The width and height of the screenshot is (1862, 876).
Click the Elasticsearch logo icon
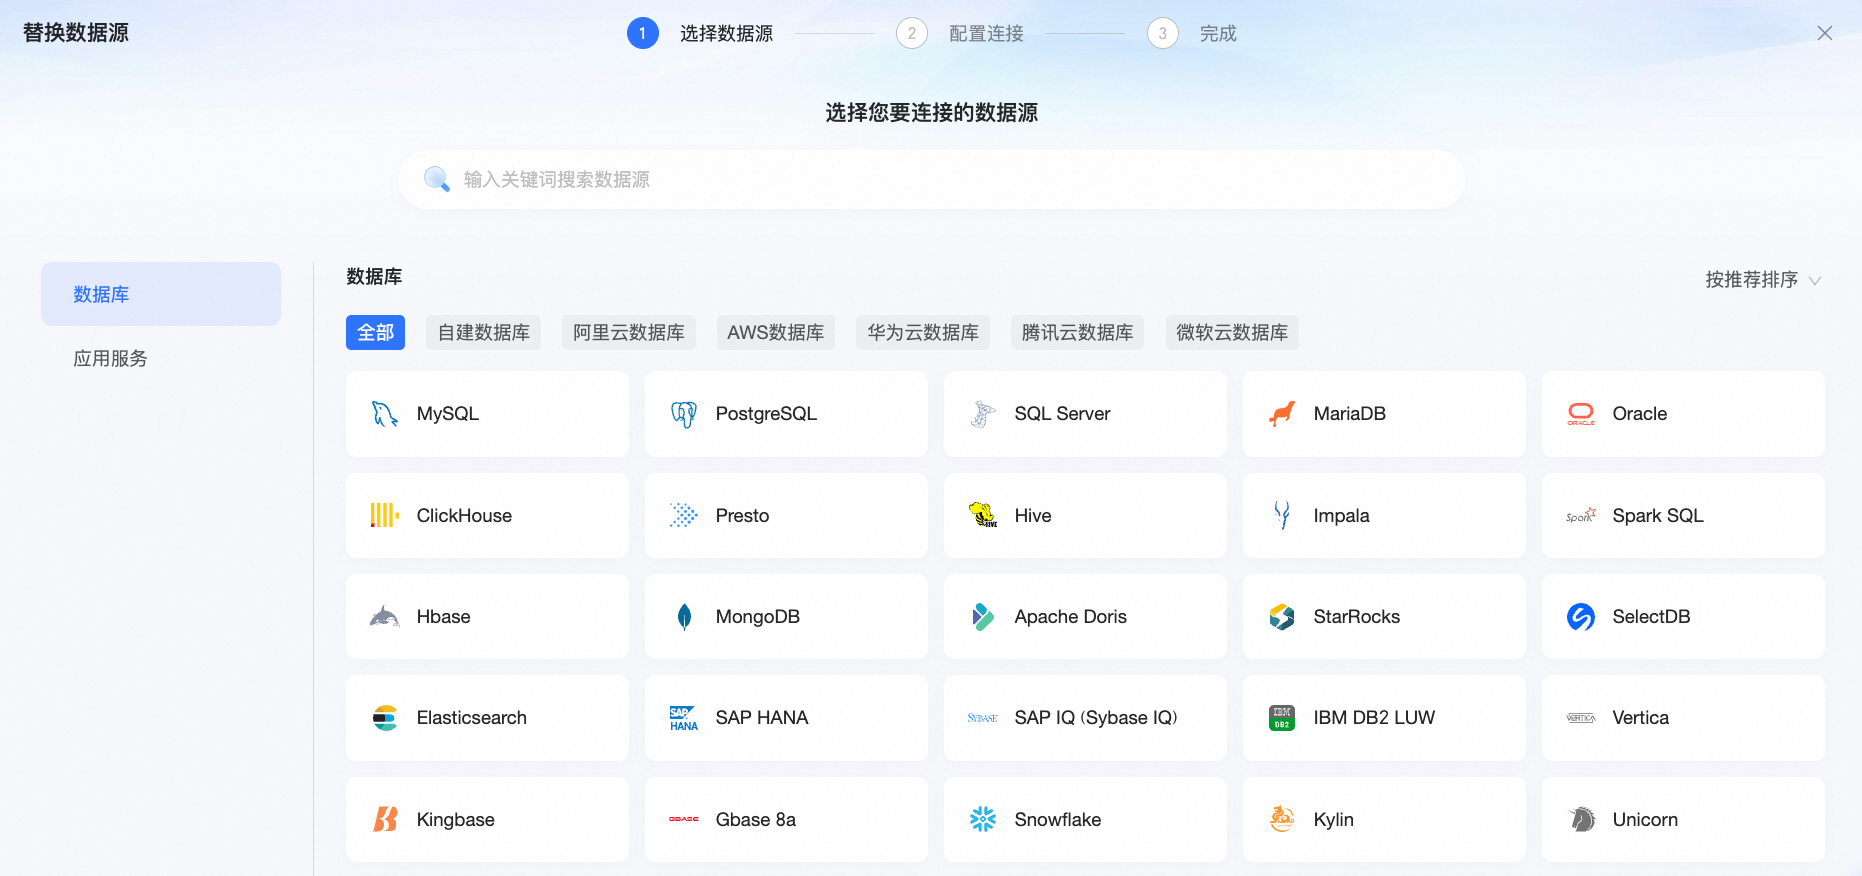pyautogui.click(x=385, y=718)
